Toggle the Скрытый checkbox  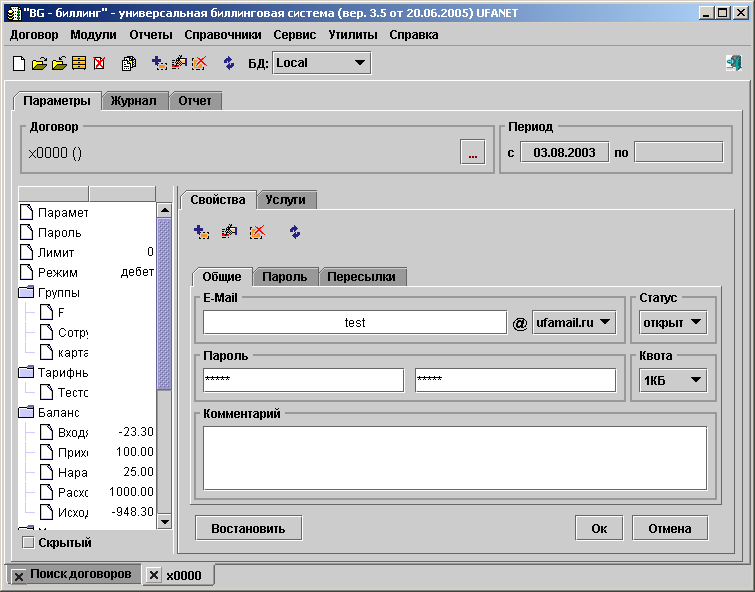pos(28,543)
